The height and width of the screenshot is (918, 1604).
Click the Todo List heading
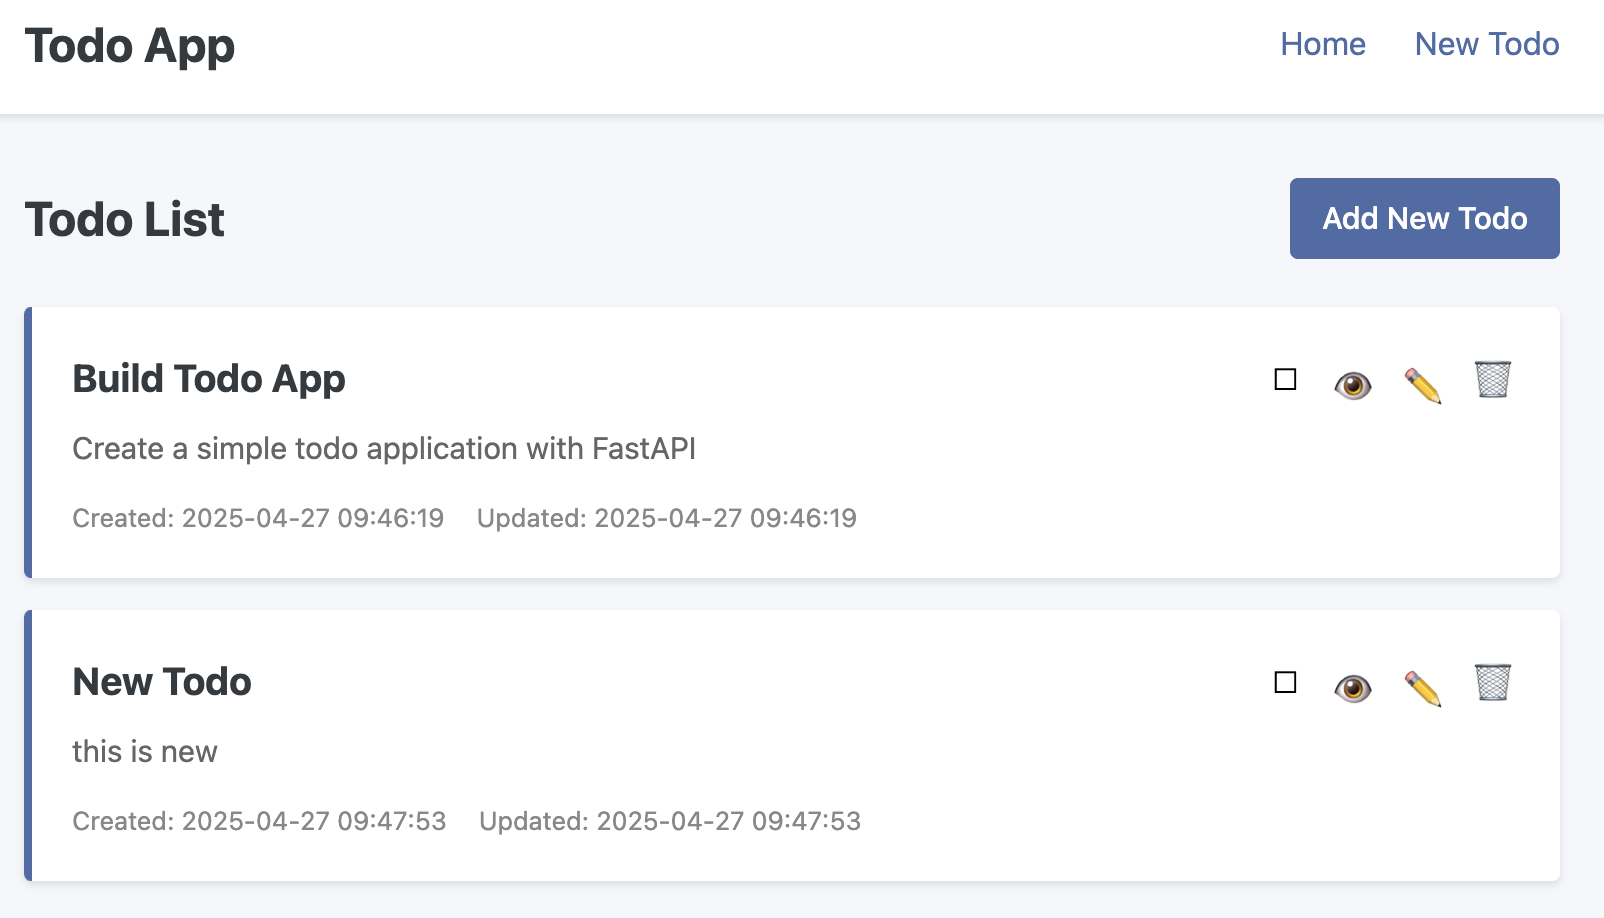(125, 219)
